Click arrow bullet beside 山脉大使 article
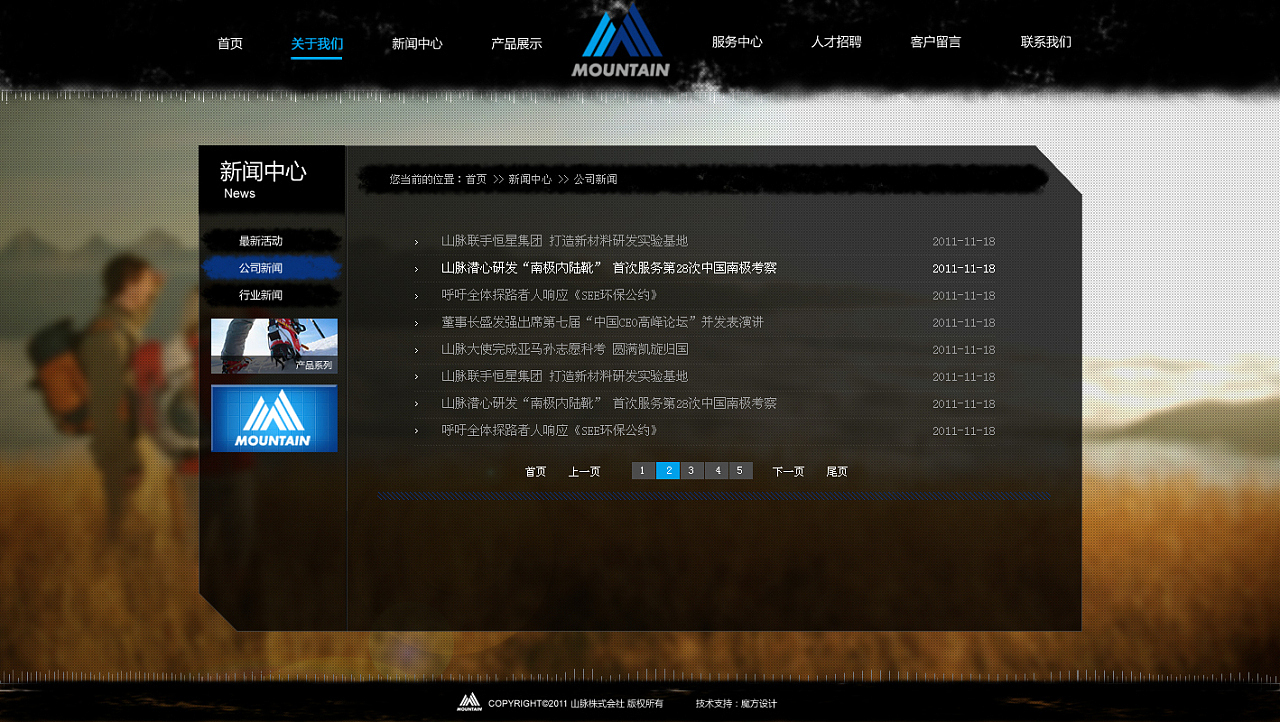Image resolution: width=1280 pixels, height=722 pixels. [416, 350]
